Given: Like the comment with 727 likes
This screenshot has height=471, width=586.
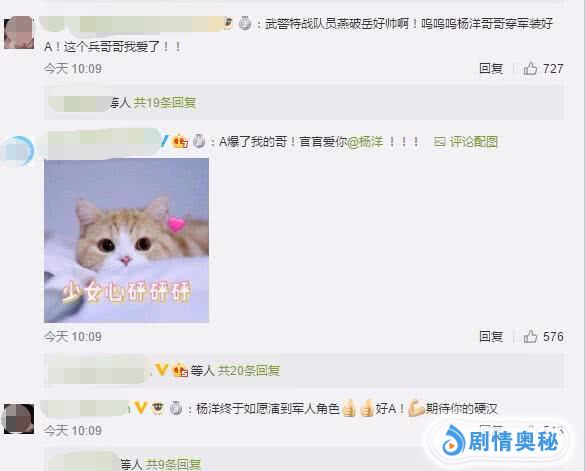Looking at the screenshot, I should [x=530, y=69].
